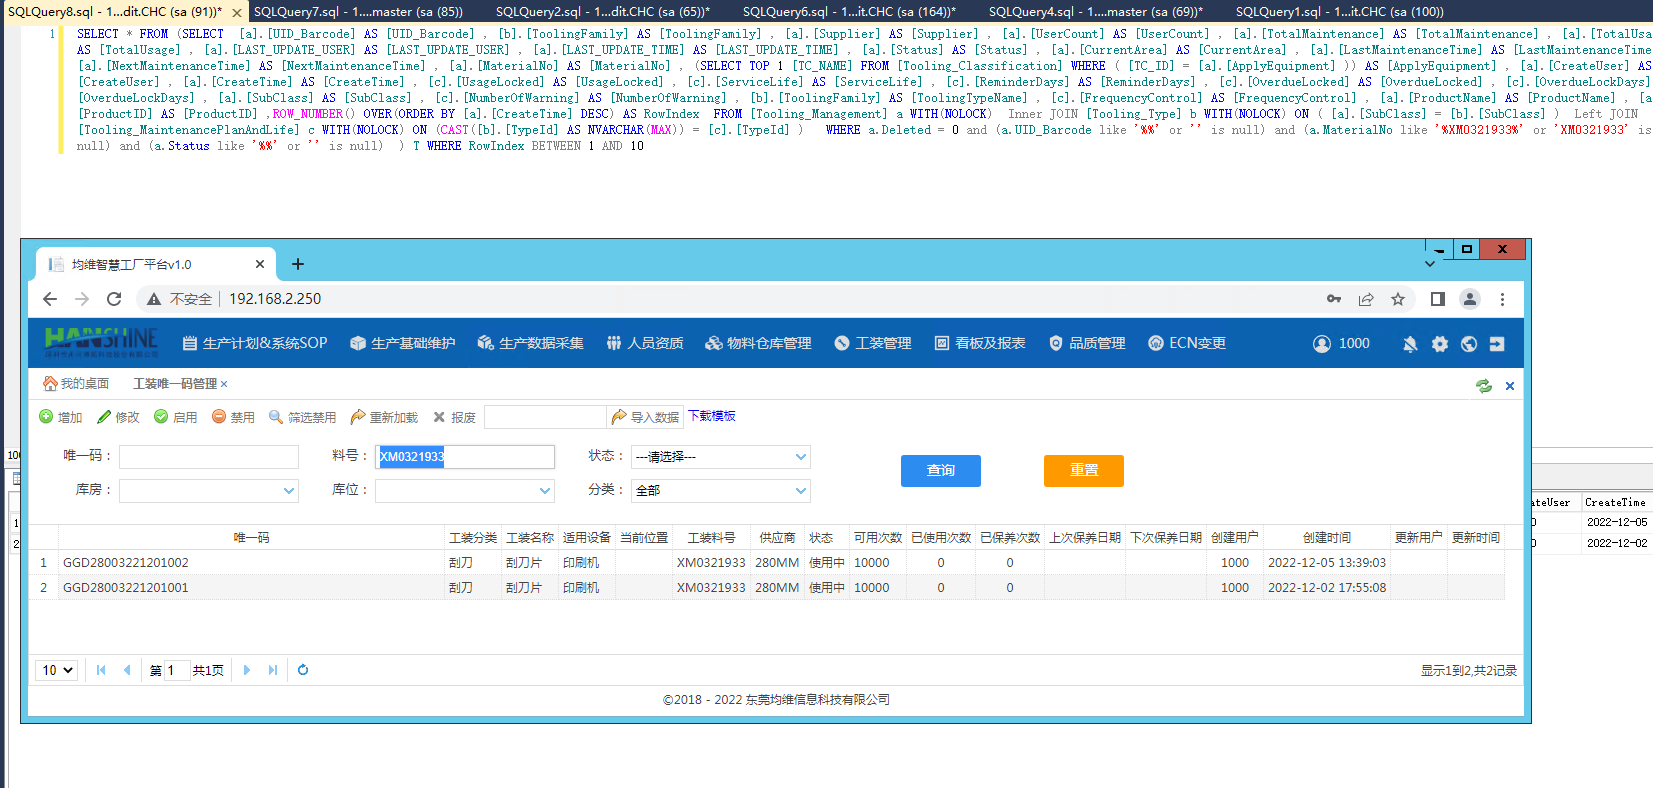Viewport: 1653px width, 788px height.
Task: Click 增加 add toolbar button
Action: point(60,417)
